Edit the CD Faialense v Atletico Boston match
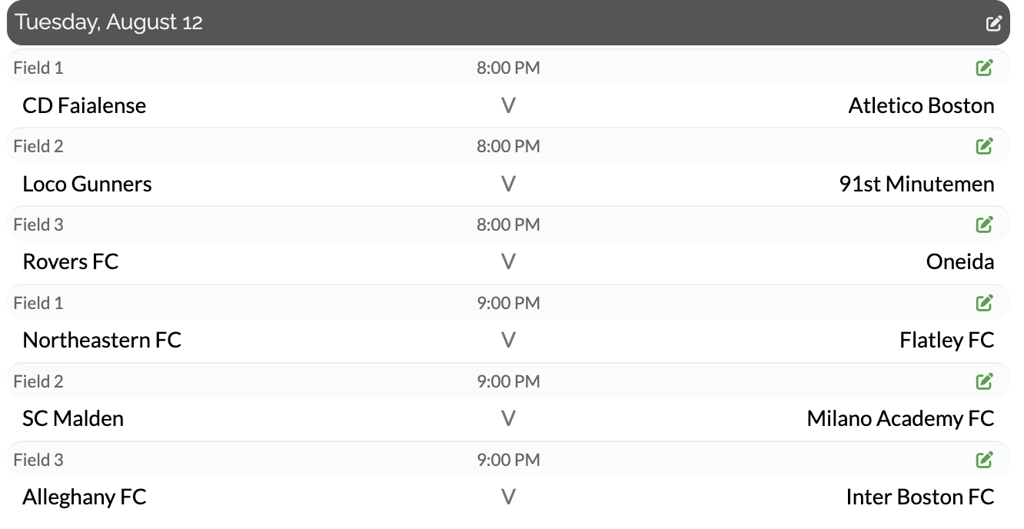1024x529 pixels. click(x=984, y=68)
